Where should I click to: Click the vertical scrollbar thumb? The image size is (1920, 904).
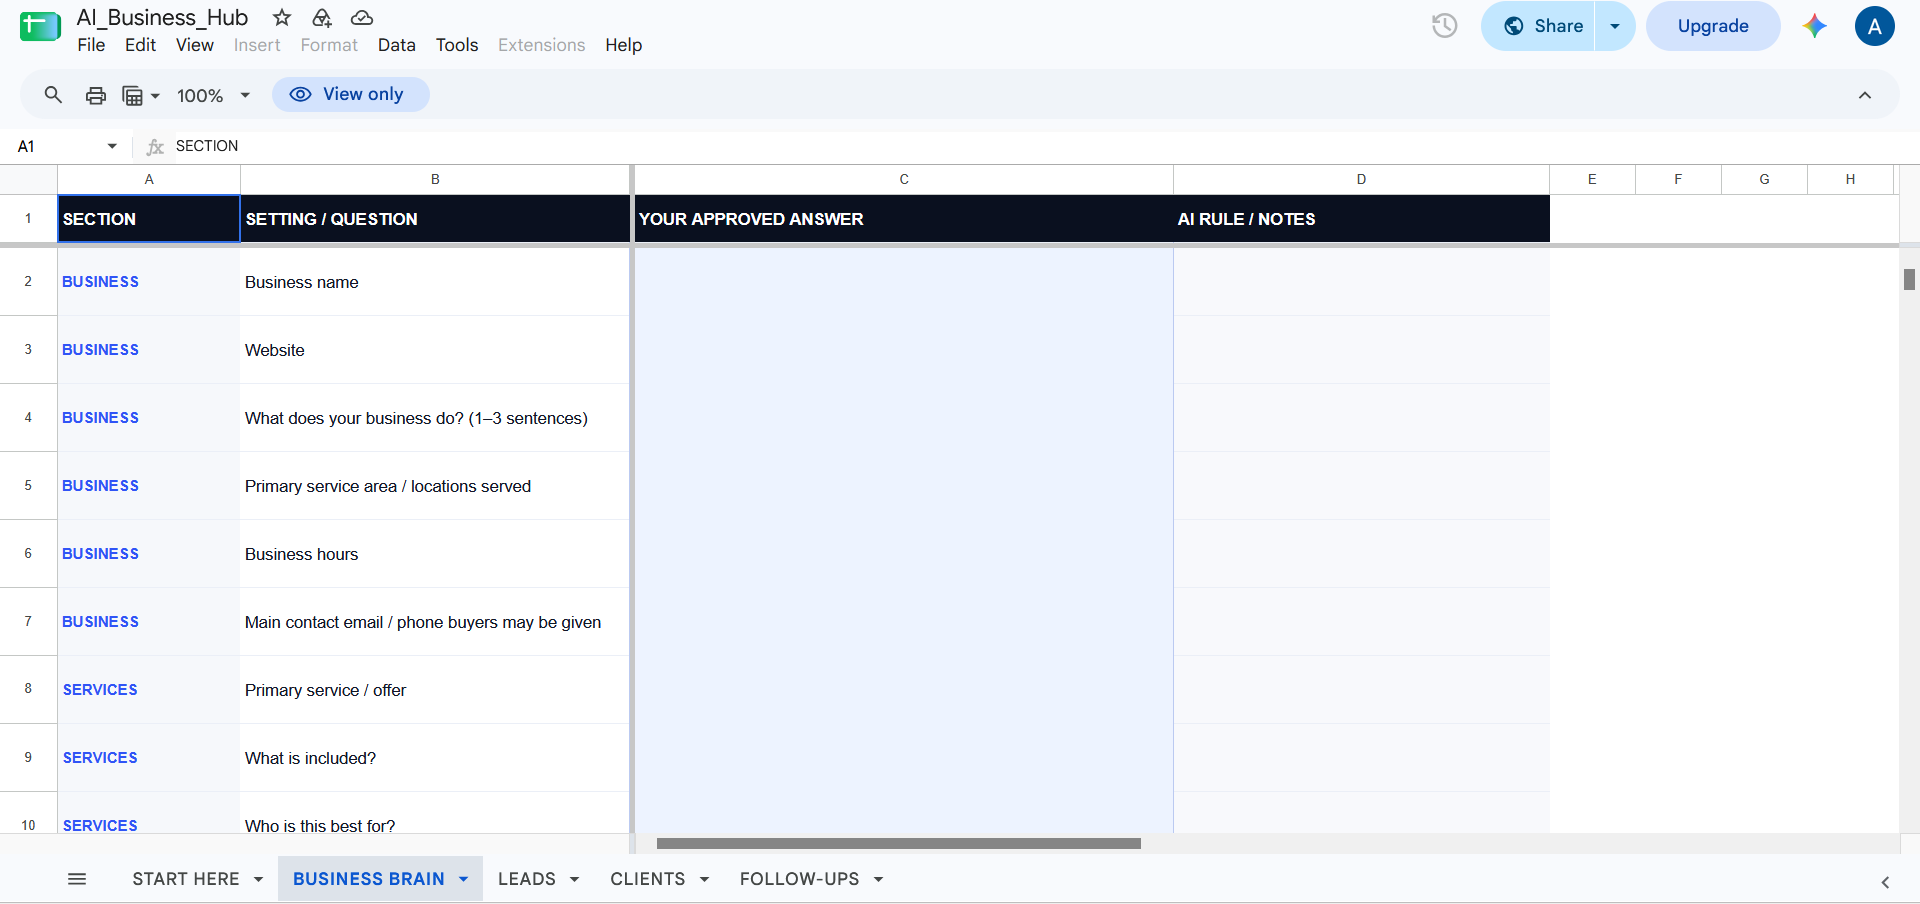pyautogui.click(x=1909, y=279)
